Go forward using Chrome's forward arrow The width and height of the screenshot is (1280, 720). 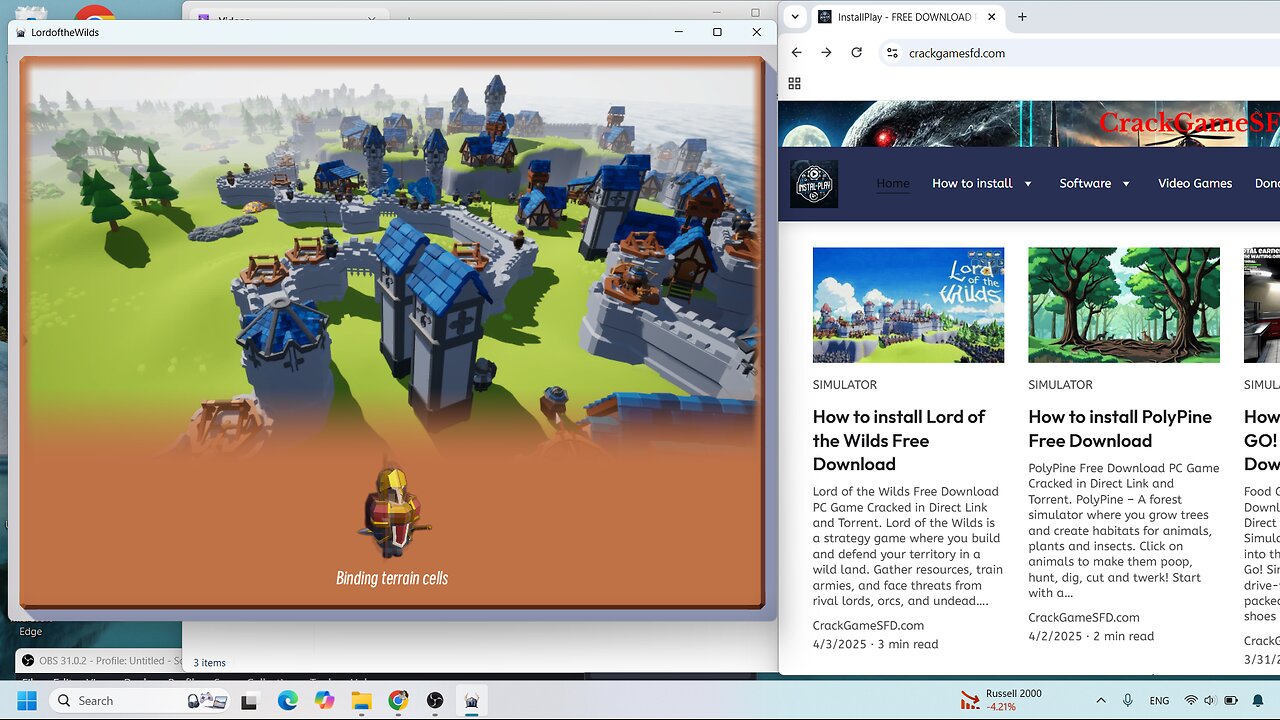coord(826,53)
